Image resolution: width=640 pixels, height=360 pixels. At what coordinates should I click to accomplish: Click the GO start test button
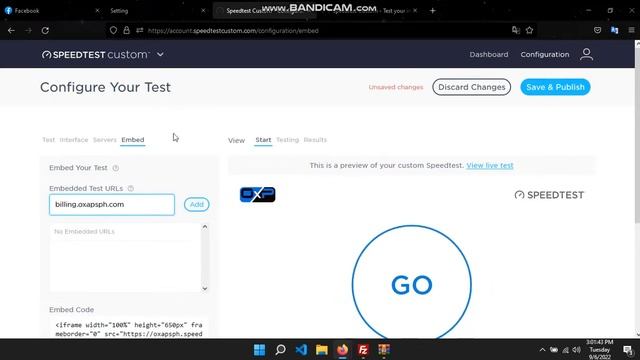pyautogui.click(x=411, y=285)
